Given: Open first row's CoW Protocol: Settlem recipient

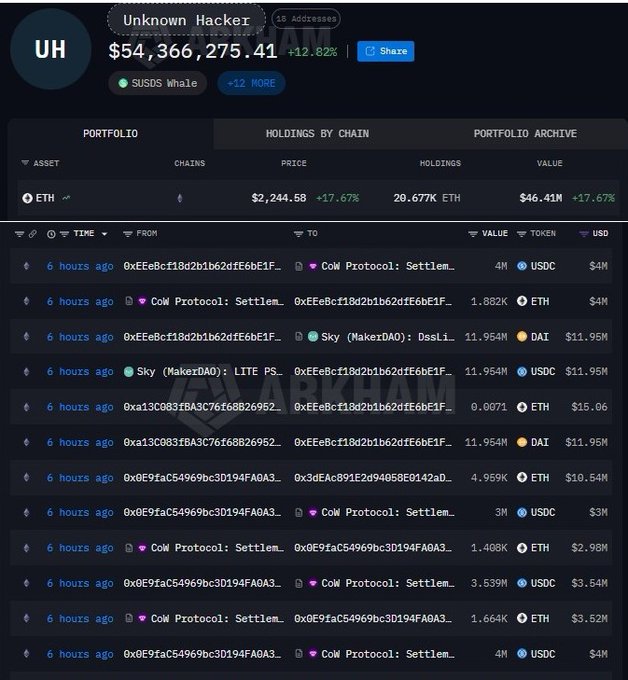Looking at the screenshot, I should pyautogui.click(x=388, y=266).
